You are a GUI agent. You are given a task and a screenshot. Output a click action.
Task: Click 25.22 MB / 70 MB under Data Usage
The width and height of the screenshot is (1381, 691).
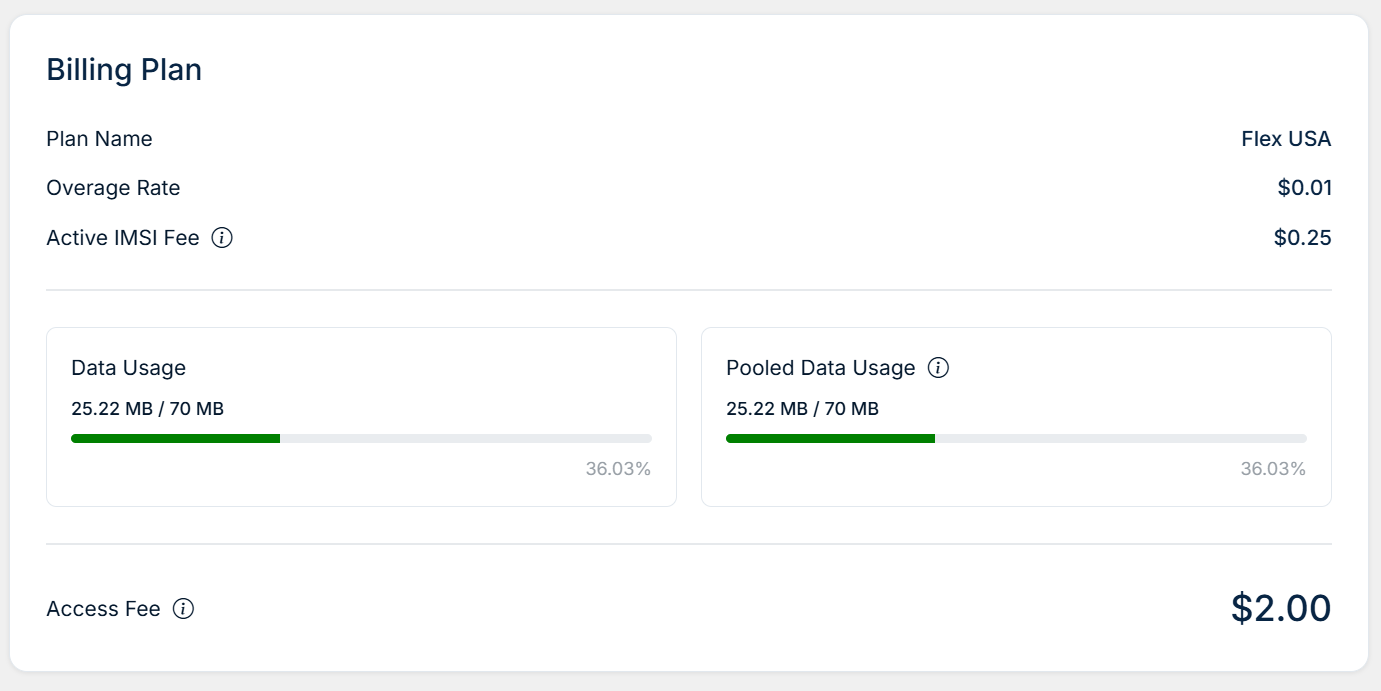tap(147, 408)
